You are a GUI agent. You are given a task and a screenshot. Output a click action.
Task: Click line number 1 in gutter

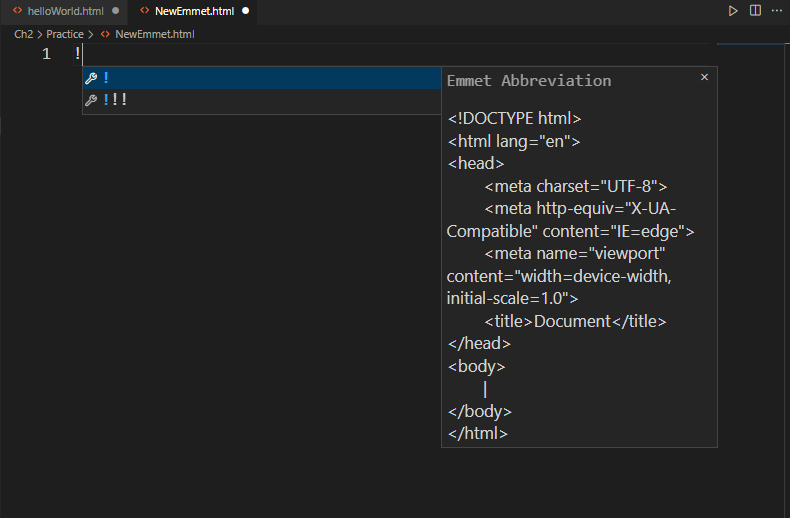point(46,54)
